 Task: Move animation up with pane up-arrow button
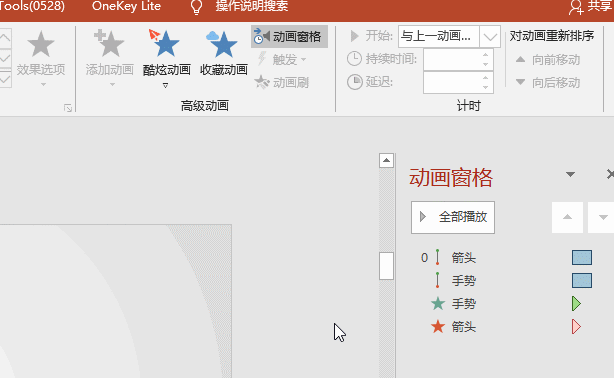(567, 217)
